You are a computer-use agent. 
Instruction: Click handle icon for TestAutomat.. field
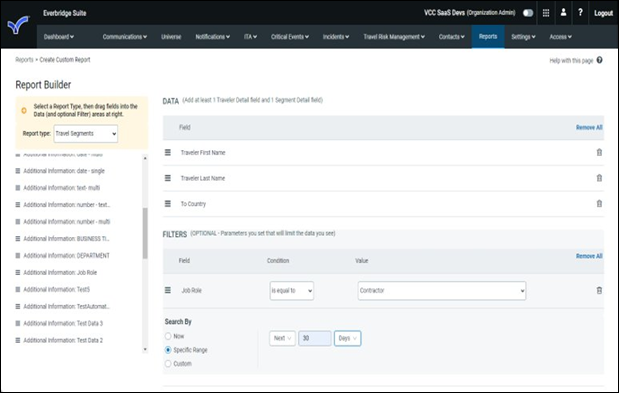point(18,307)
